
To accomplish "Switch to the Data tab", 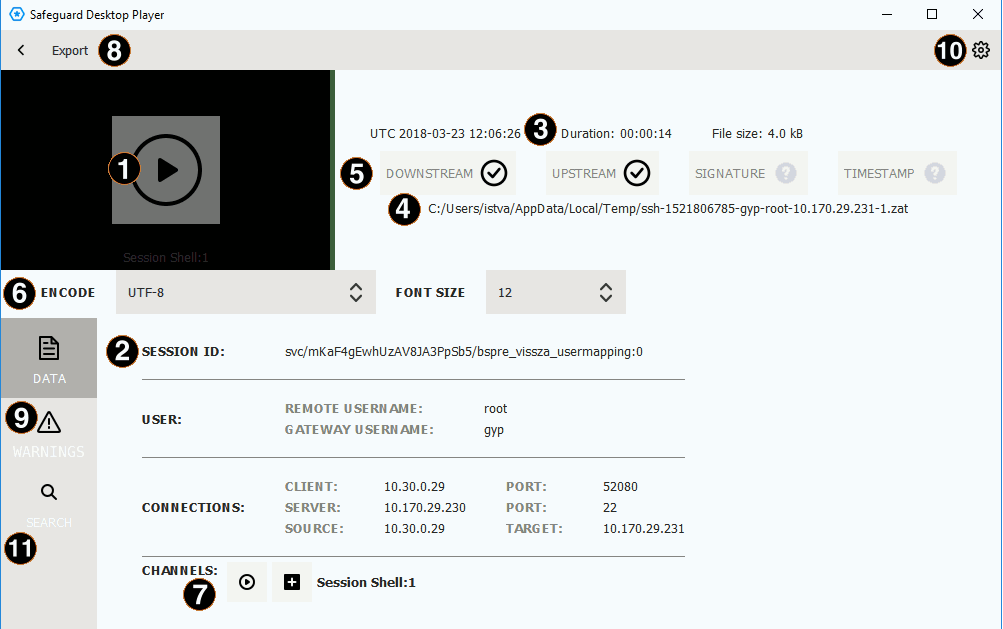I will click(48, 358).
